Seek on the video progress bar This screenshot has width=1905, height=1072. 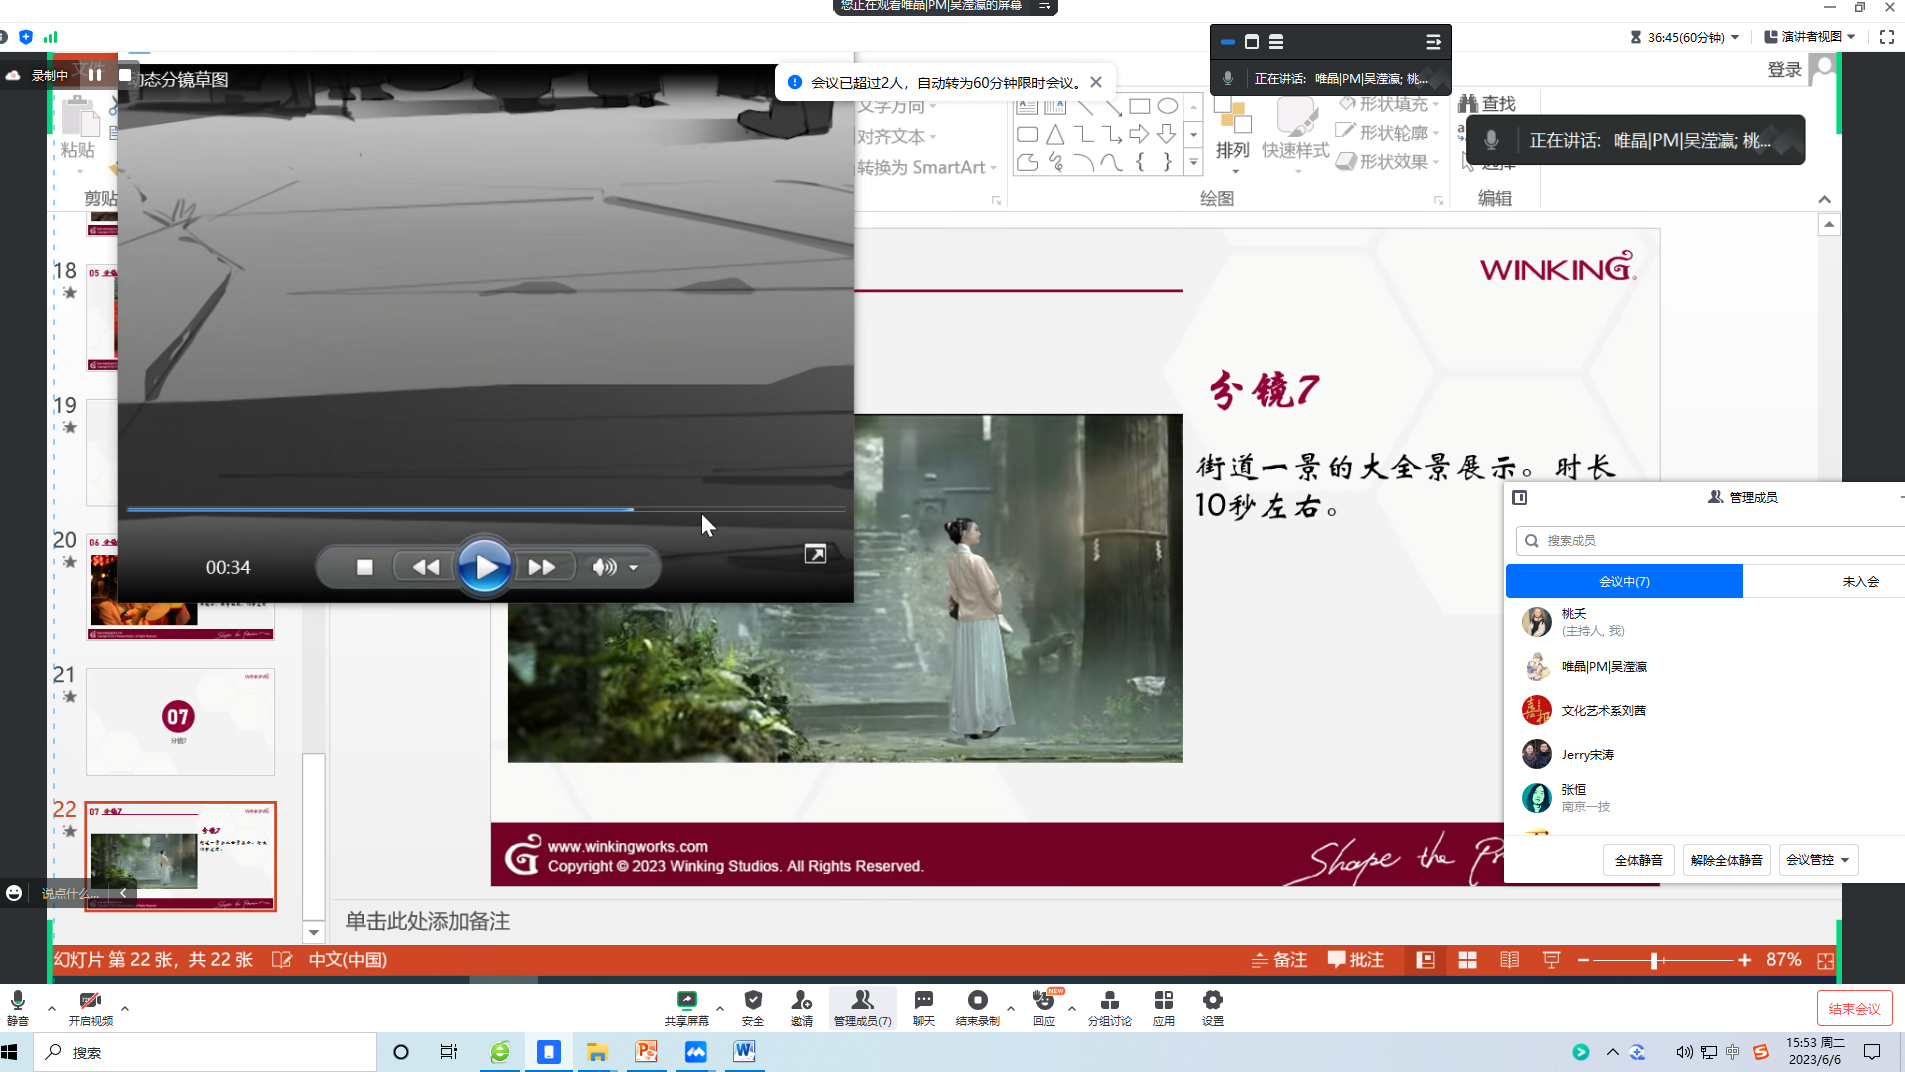coord(486,509)
